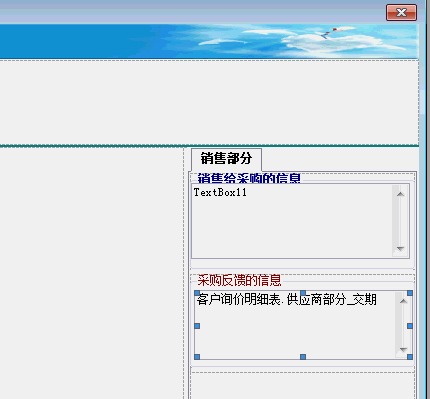Click the right-middle sizing handle of the selected textbox
Image resolution: width=430 pixels, height=399 pixels.
tap(410, 326)
